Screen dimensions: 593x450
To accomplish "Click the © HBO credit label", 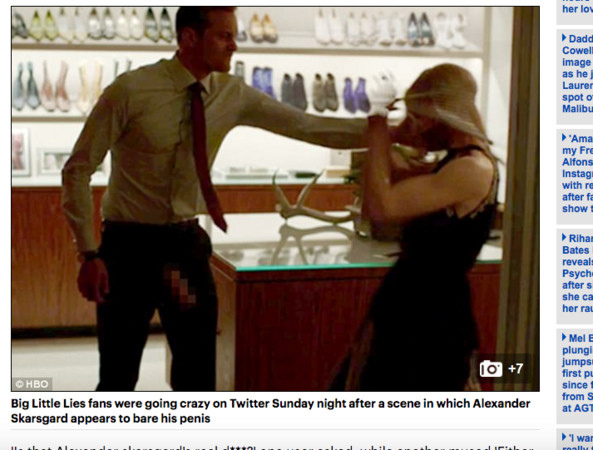I will [32, 384].
